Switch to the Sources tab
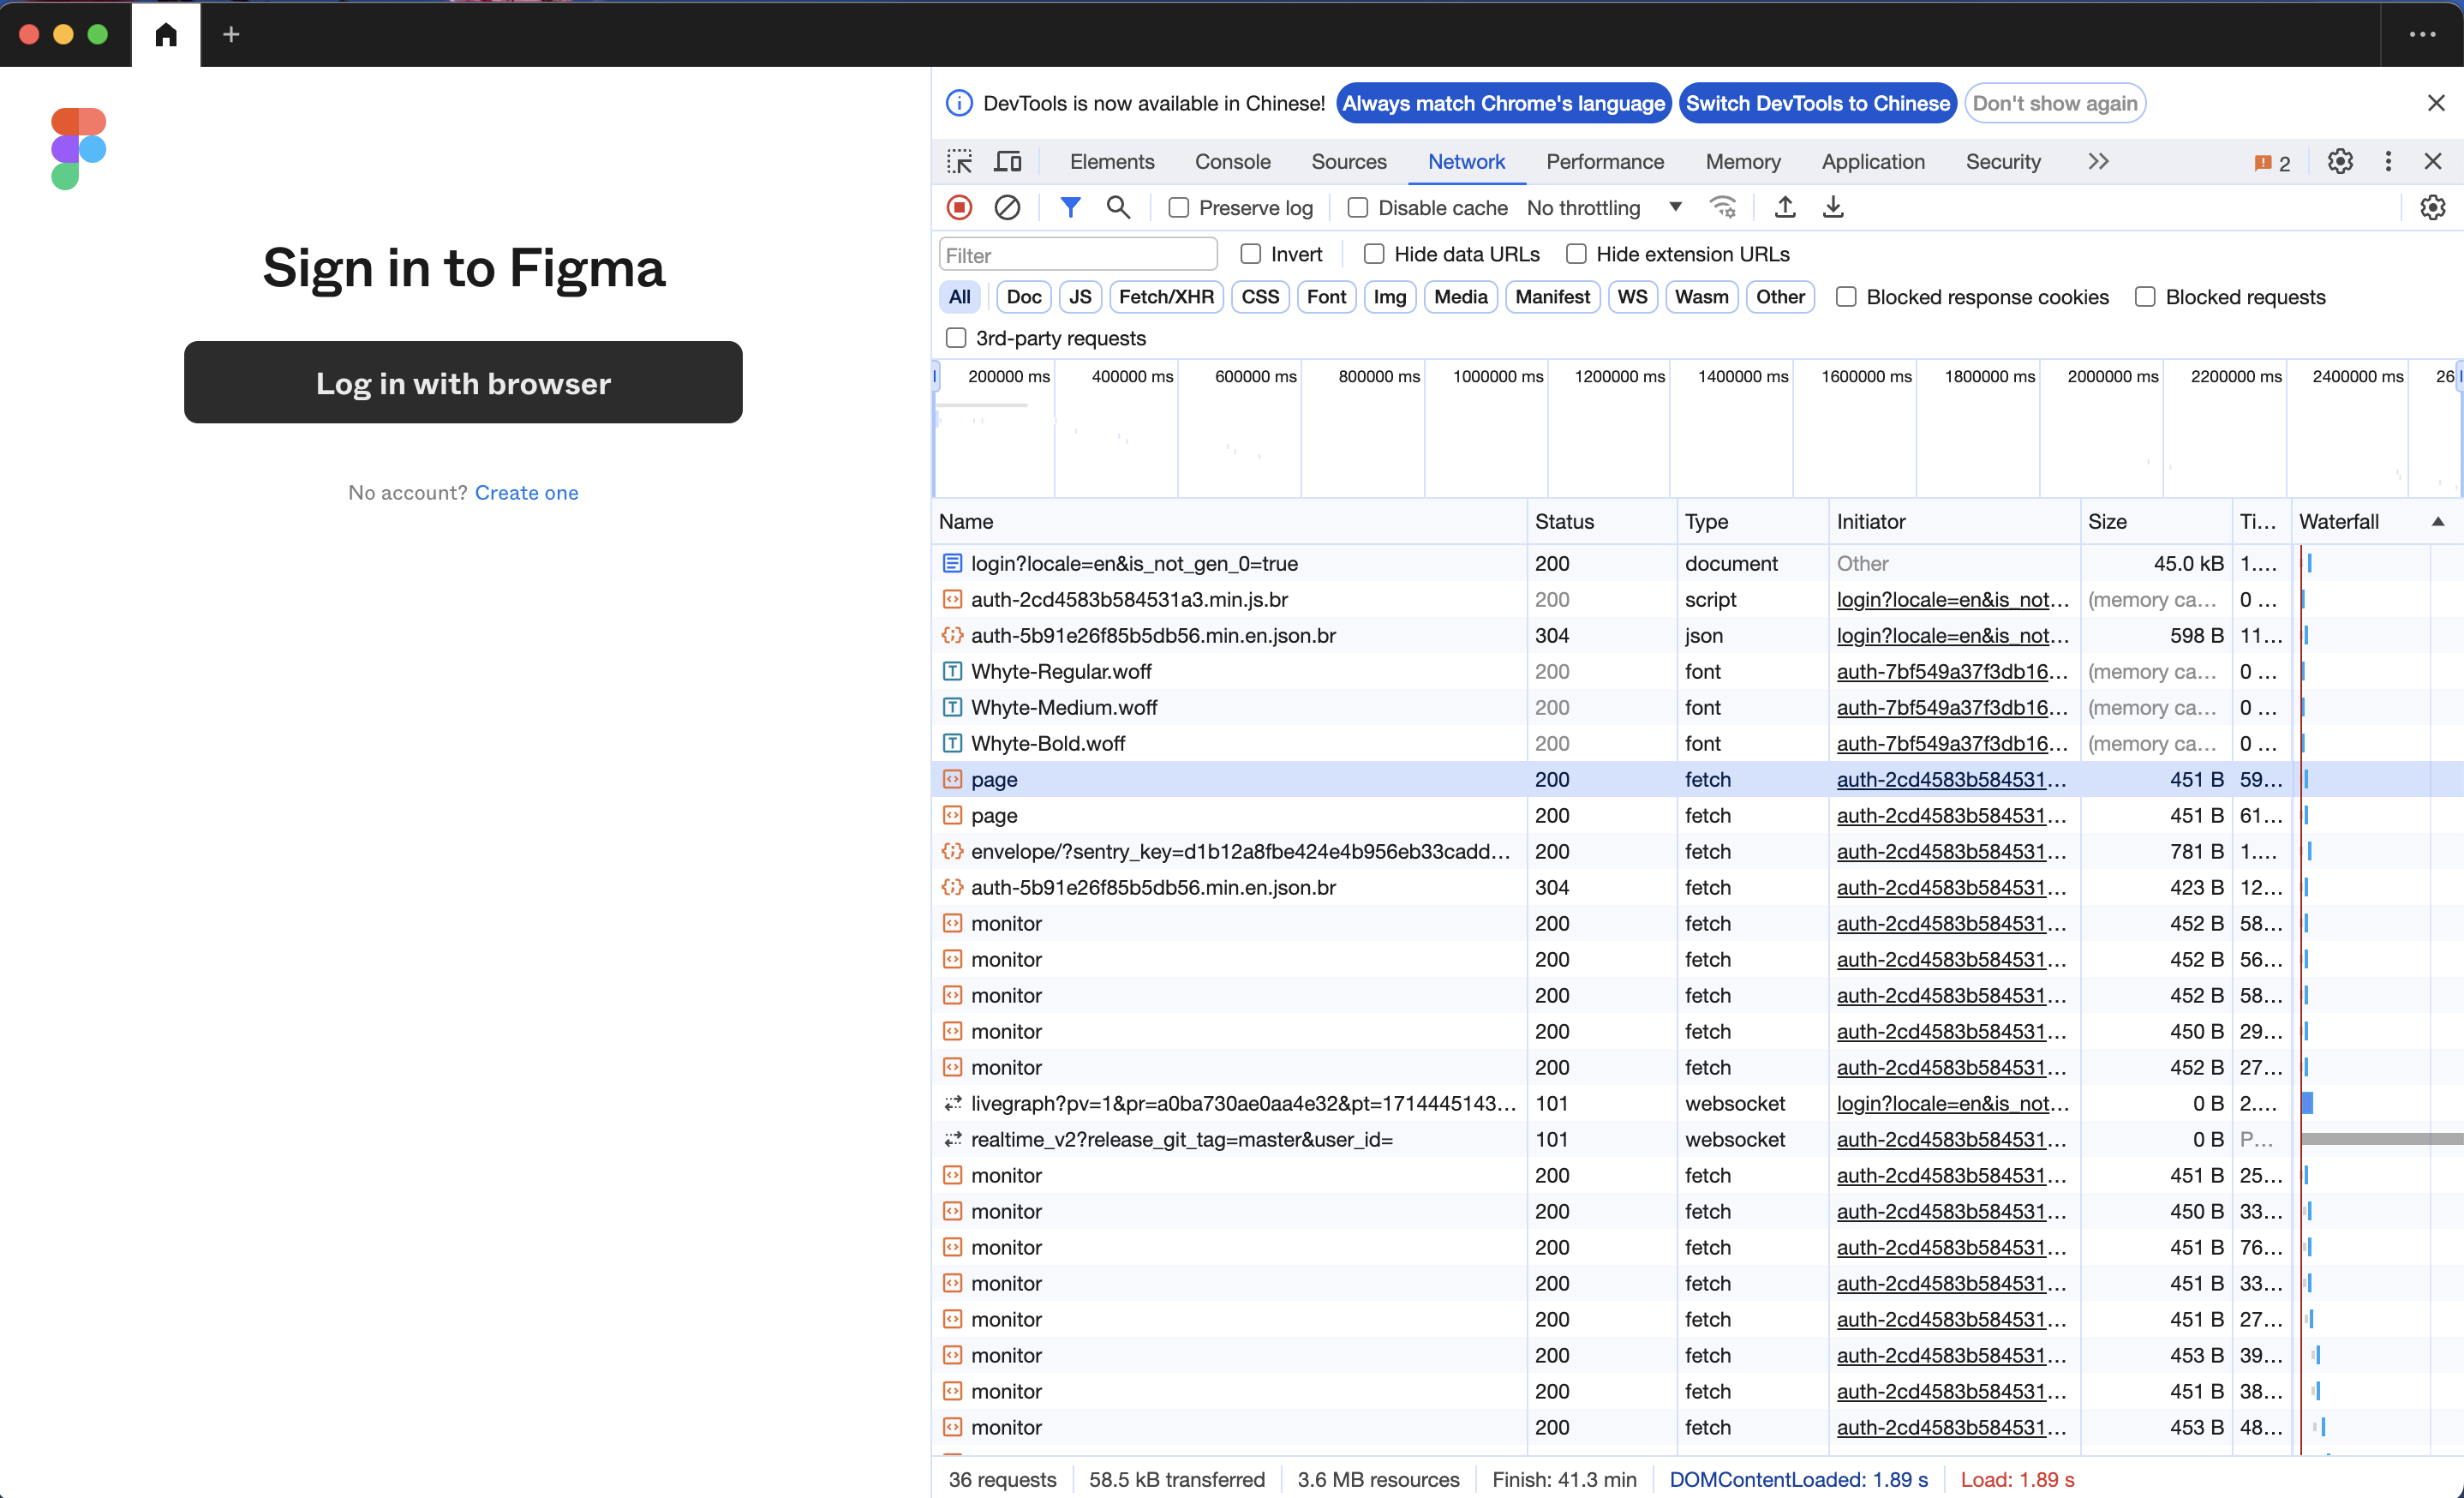 [x=1348, y=162]
